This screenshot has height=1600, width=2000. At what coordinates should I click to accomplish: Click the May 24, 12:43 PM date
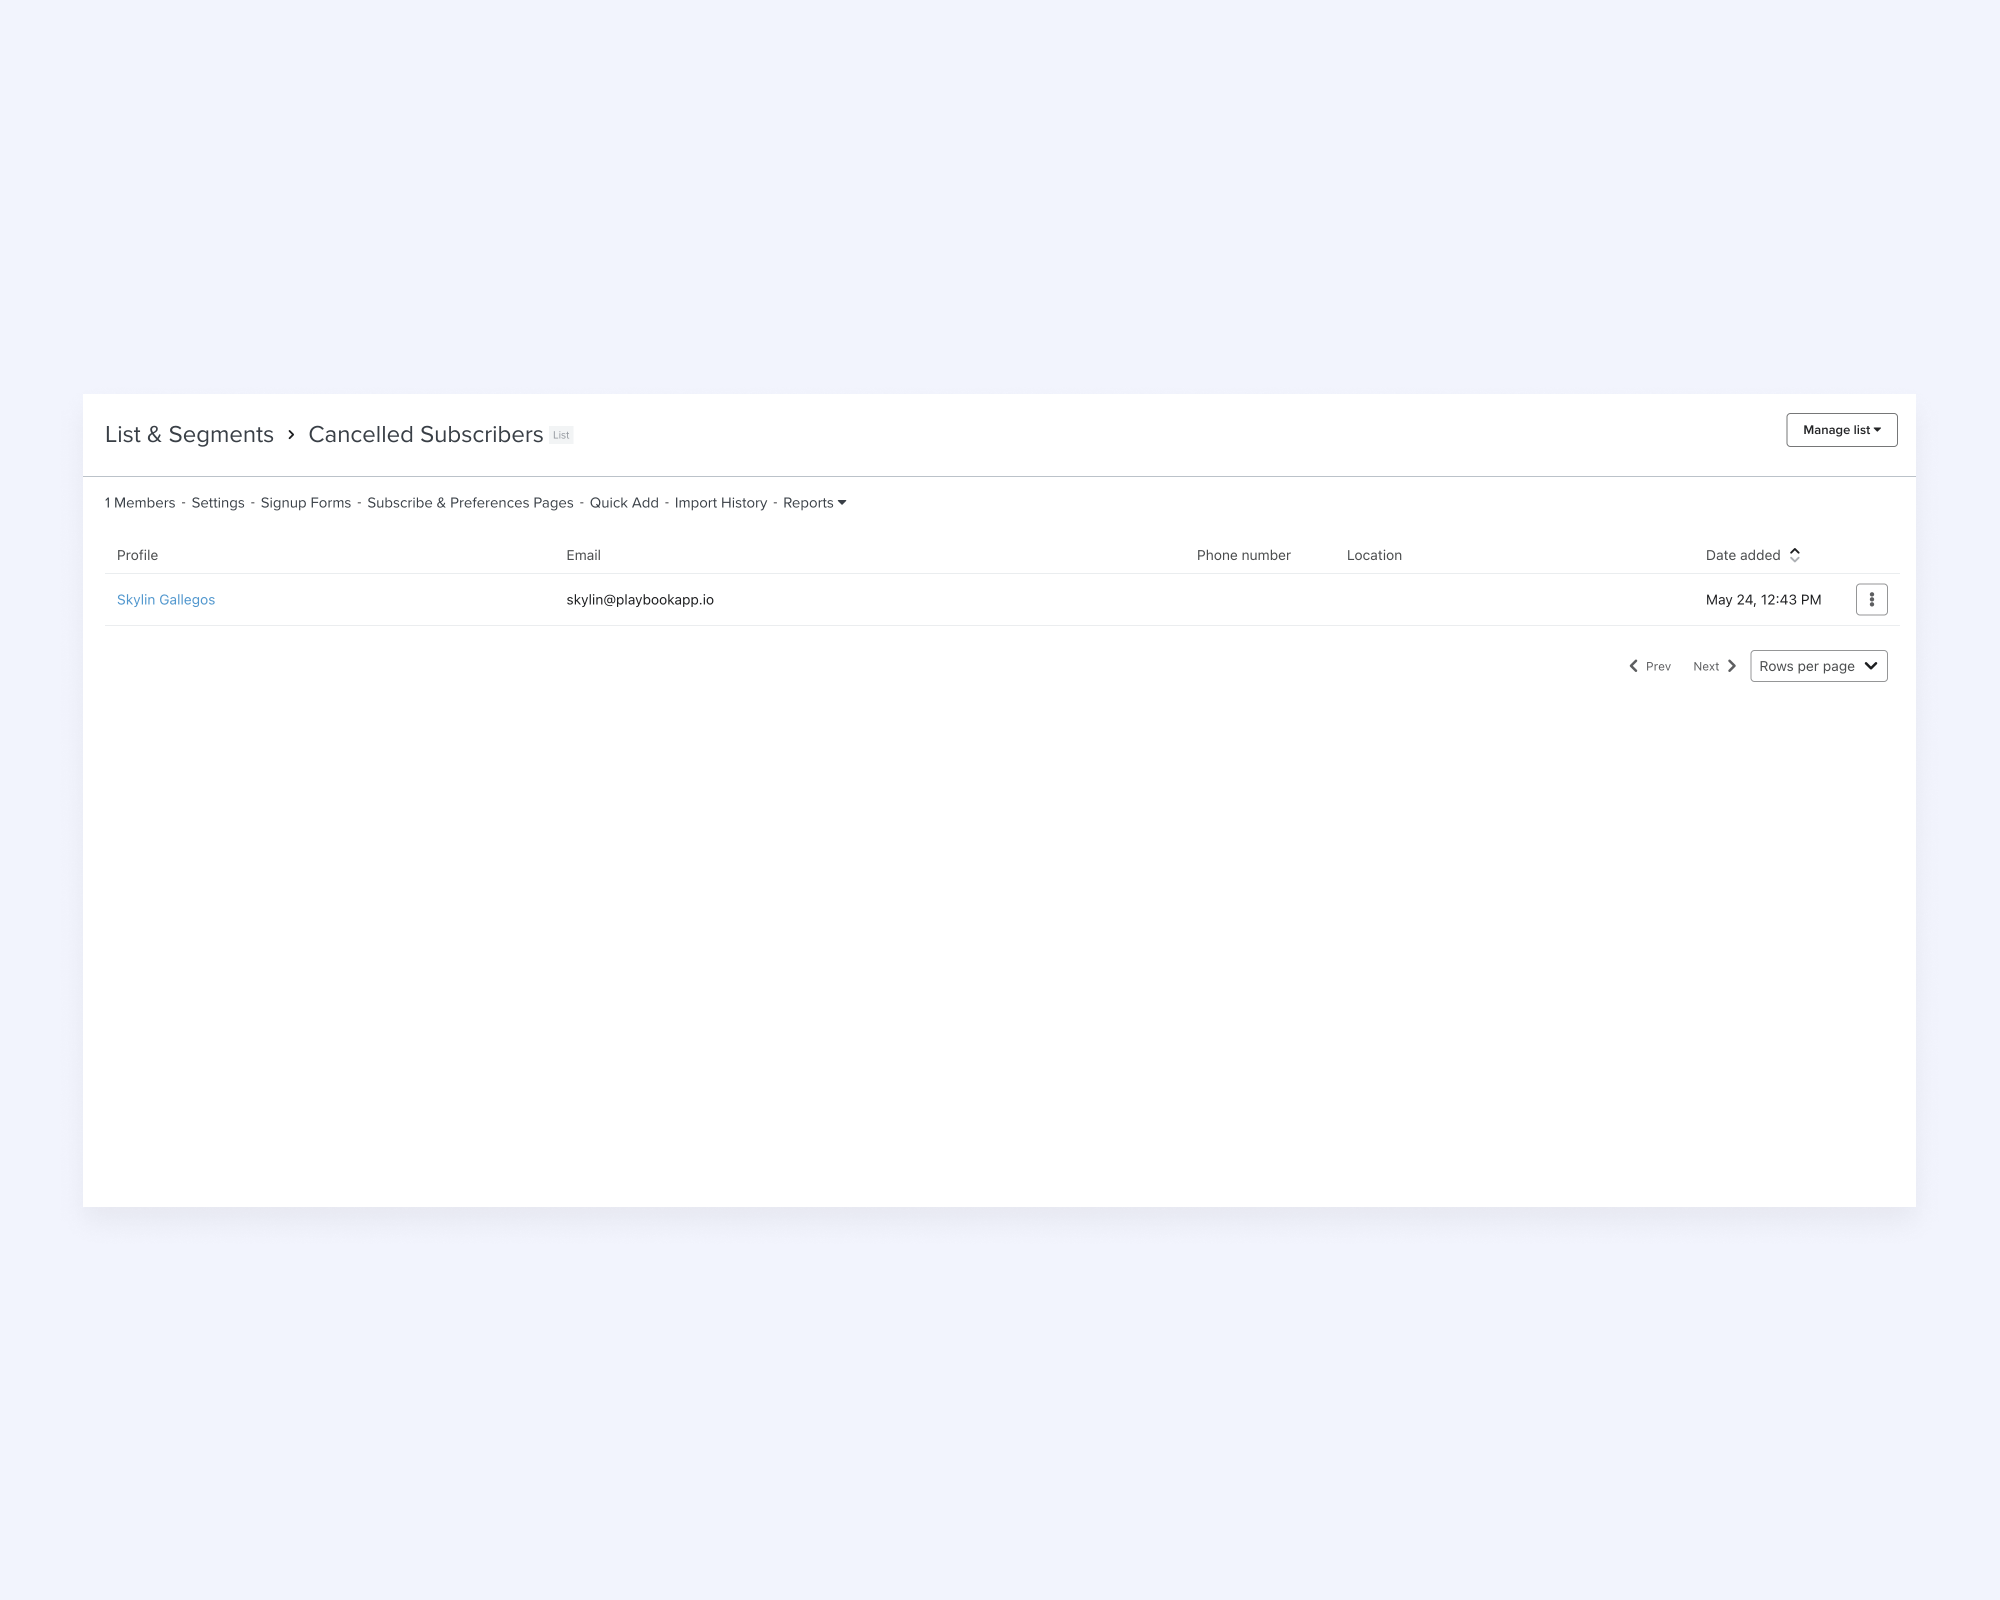pyautogui.click(x=1763, y=600)
